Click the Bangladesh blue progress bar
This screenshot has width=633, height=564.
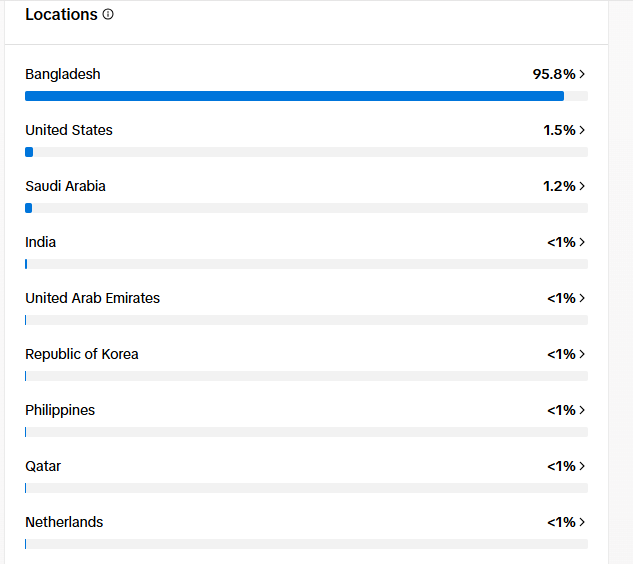tap(294, 96)
